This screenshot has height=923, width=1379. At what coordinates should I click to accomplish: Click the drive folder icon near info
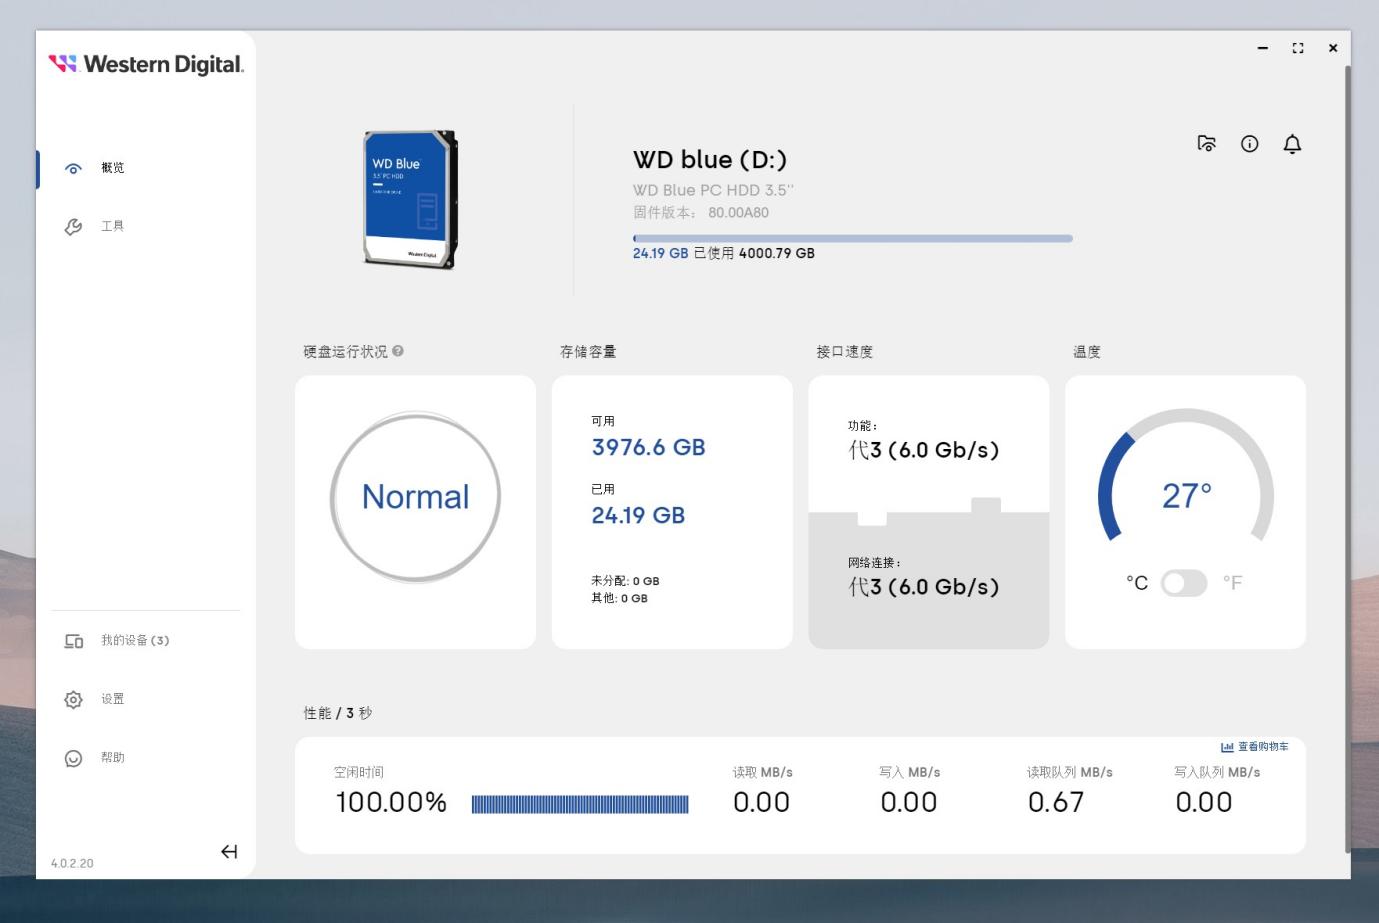point(1207,144)
